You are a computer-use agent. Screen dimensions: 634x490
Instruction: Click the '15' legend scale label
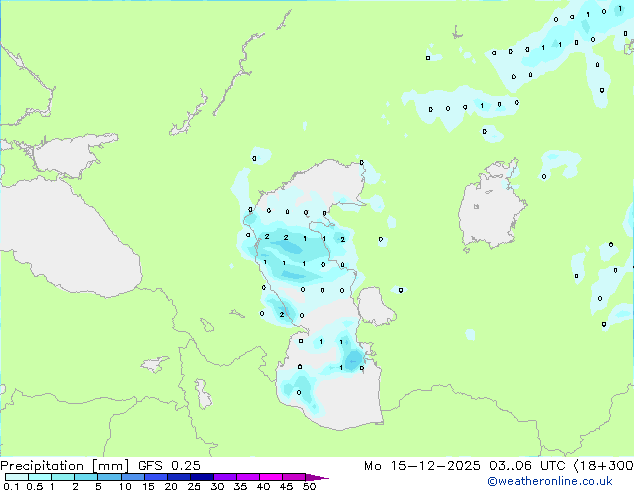[x=148, y=486]
